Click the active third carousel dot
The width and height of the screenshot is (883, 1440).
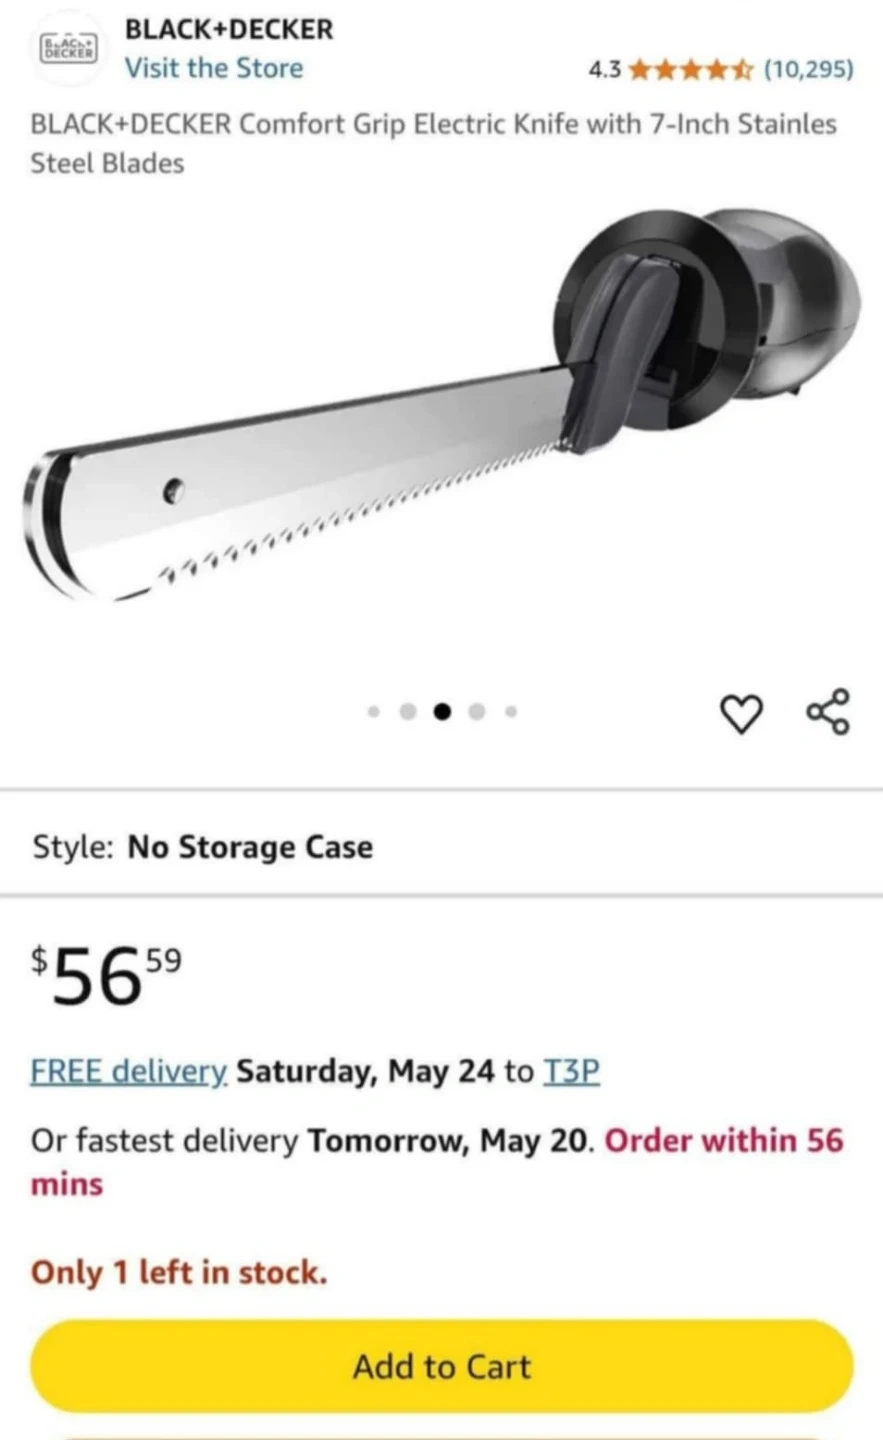point(443,712)
